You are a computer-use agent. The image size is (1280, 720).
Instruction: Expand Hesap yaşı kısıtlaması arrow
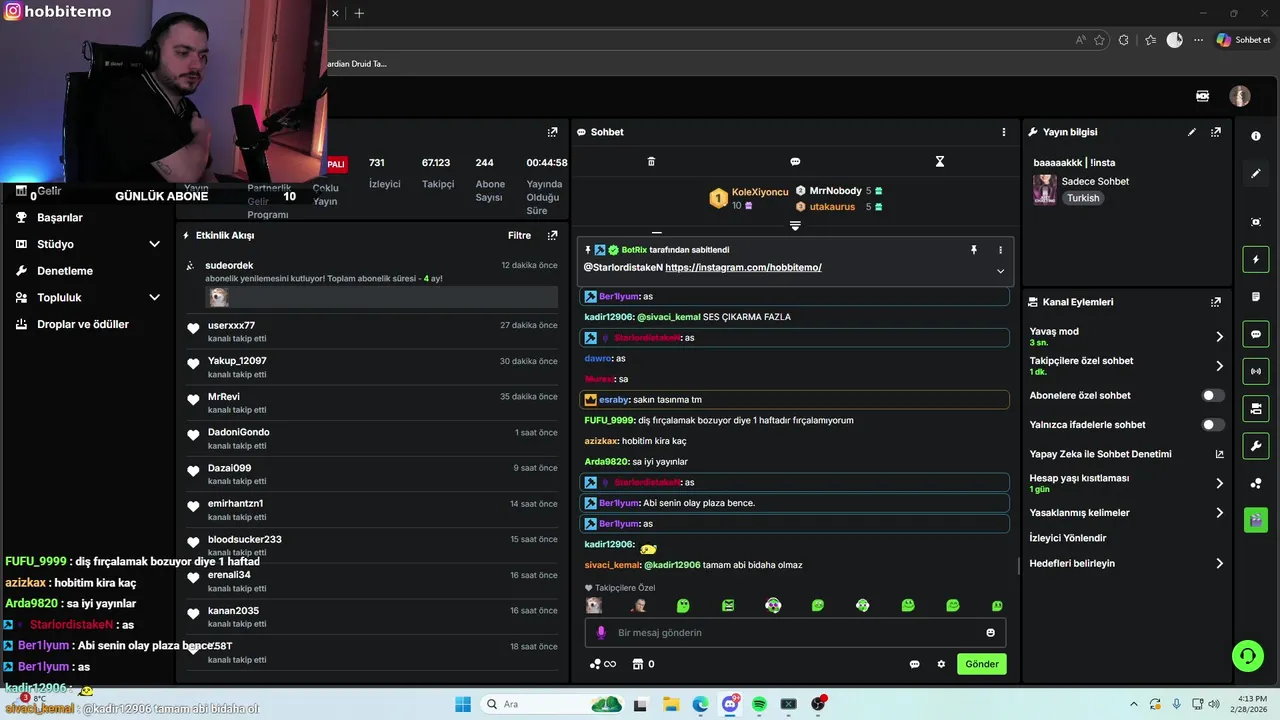click(x=1219, y=484)
